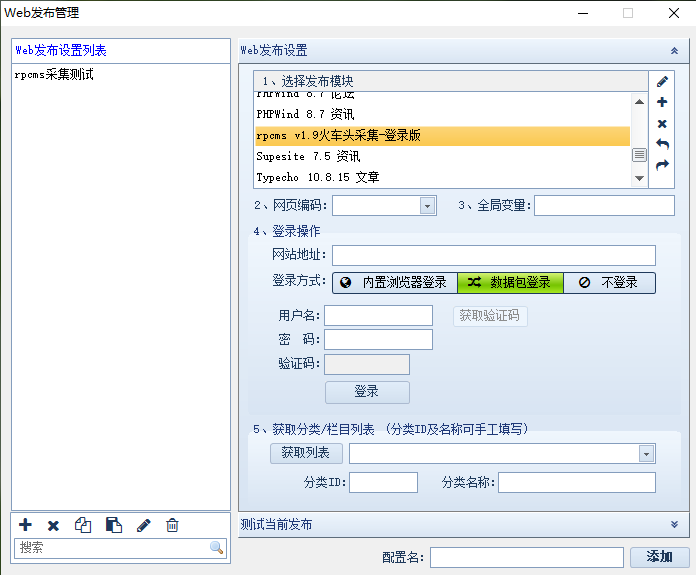
Task: Click the add module plus icon
Action: (662, 102)
